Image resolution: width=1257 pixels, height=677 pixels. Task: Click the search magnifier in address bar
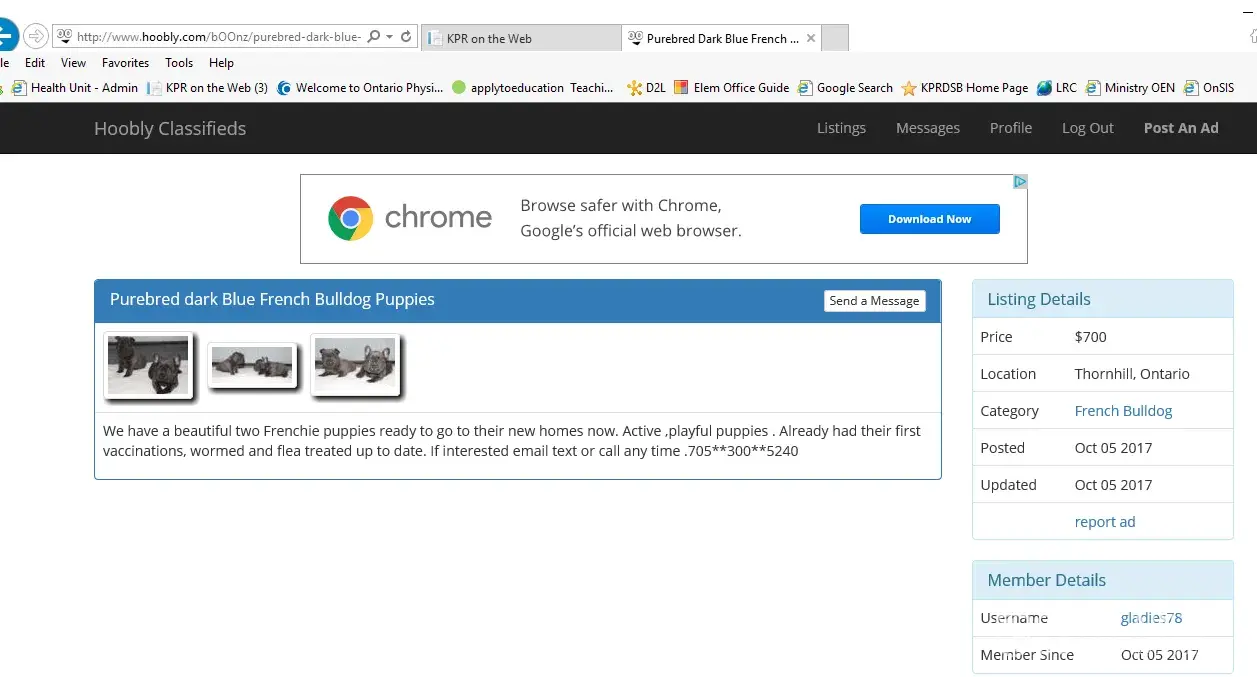click(x=373, y=37)
